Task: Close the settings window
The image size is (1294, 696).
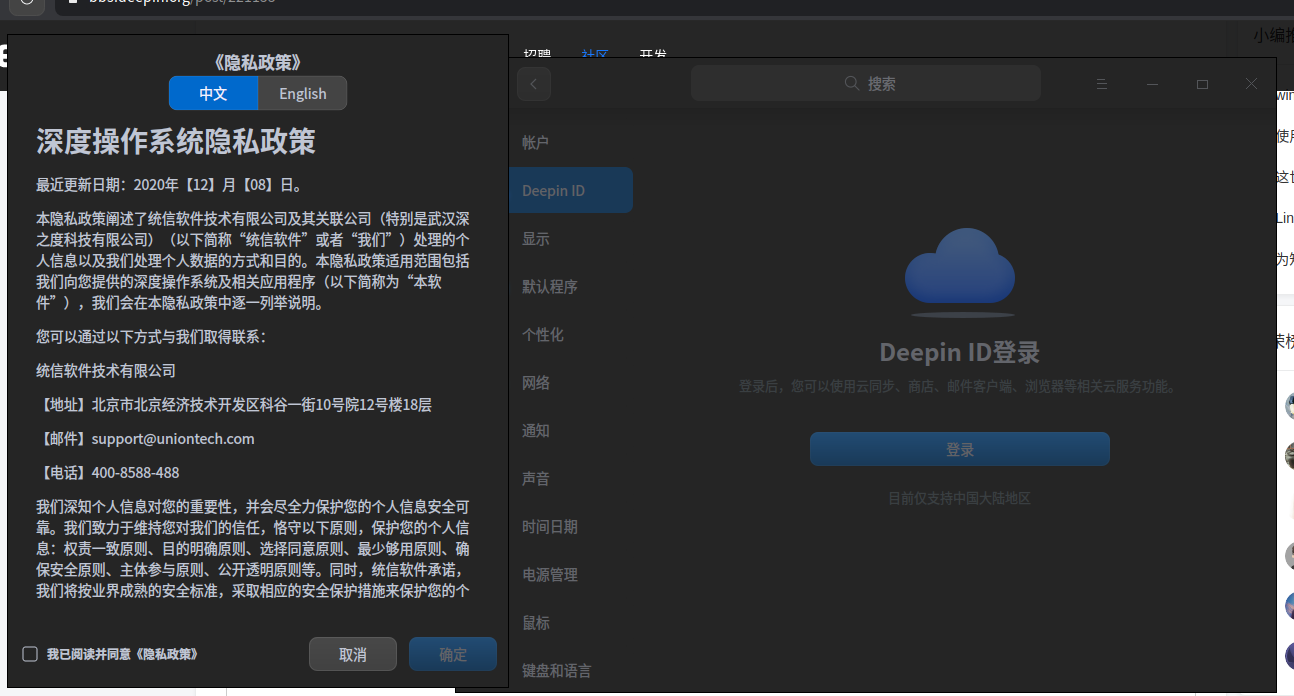Action: pos(1251,85)
